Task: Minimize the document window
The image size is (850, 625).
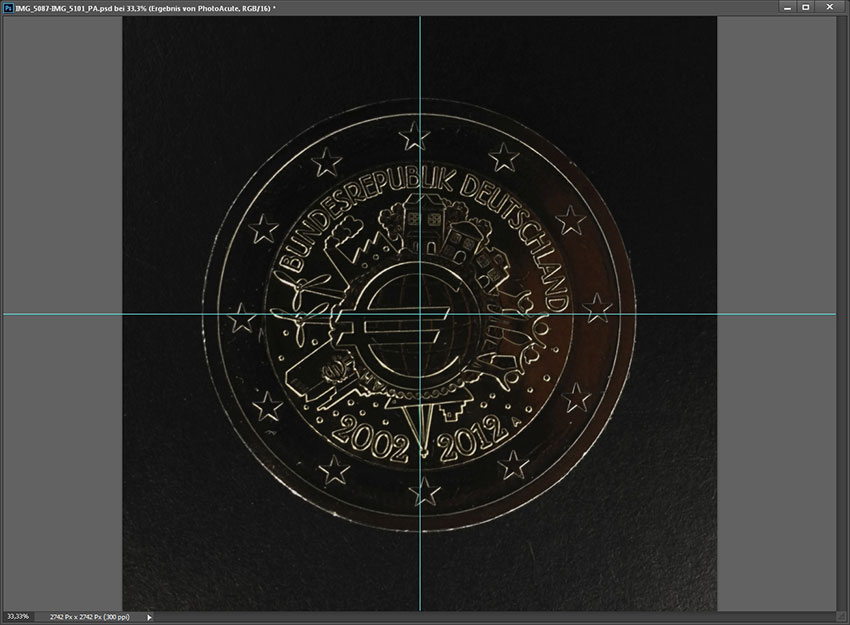Action: (788, 7)
